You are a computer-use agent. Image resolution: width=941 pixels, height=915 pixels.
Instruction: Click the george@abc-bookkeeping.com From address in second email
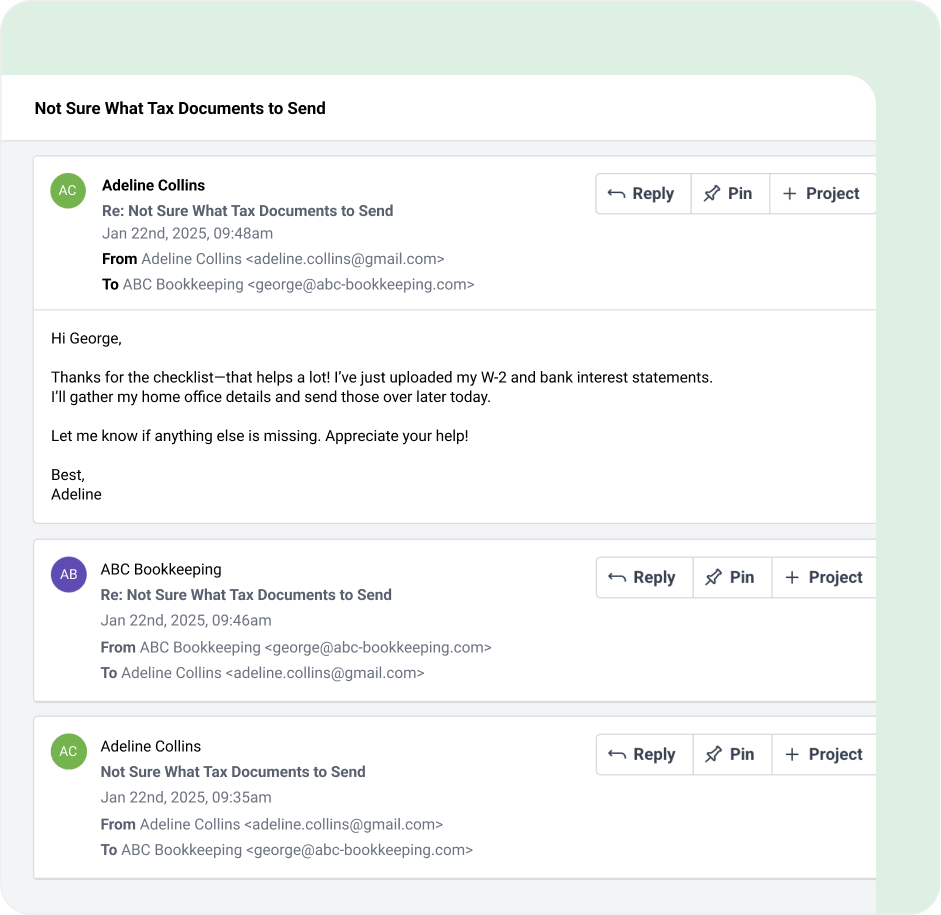click(378, 647)
